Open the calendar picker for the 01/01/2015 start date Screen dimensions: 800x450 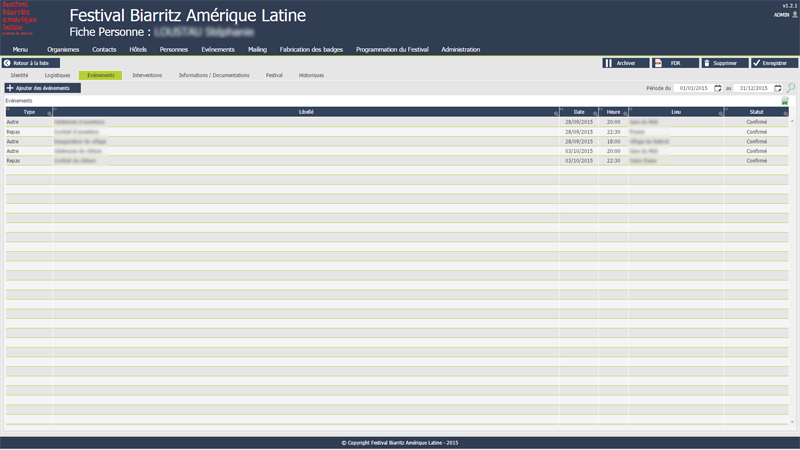717,88
